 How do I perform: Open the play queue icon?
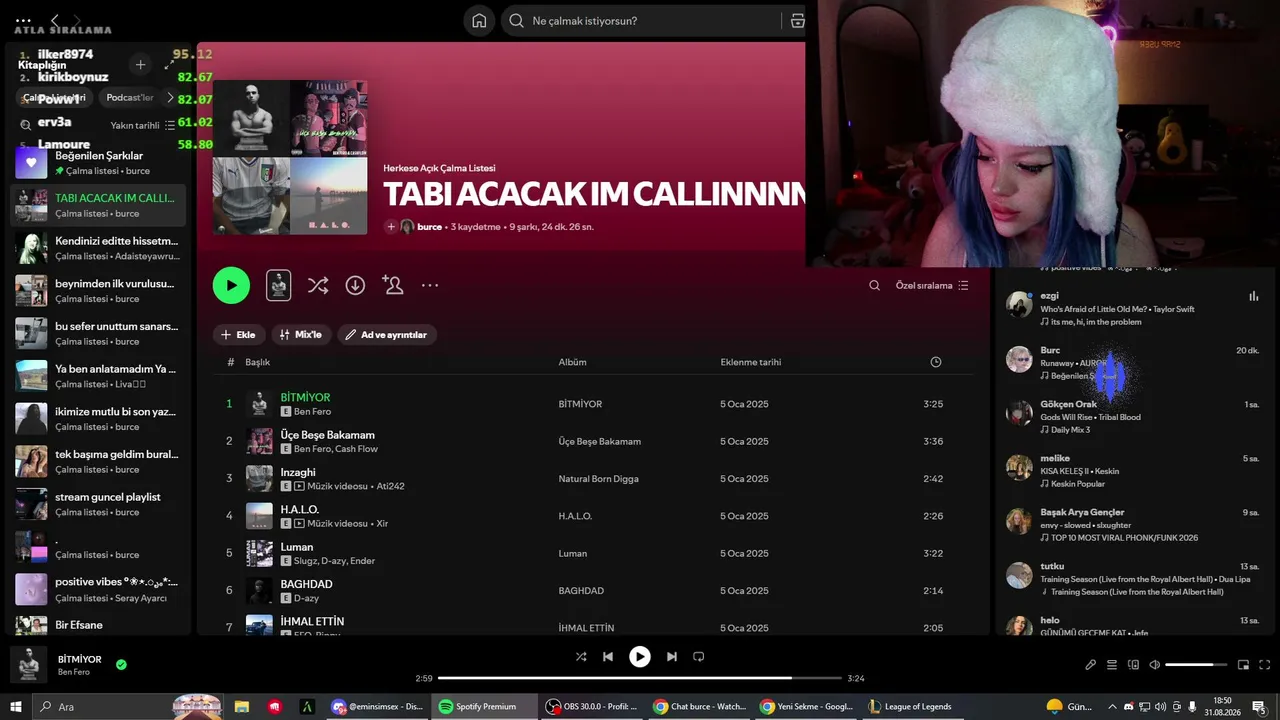click(x=1111, y=665)
